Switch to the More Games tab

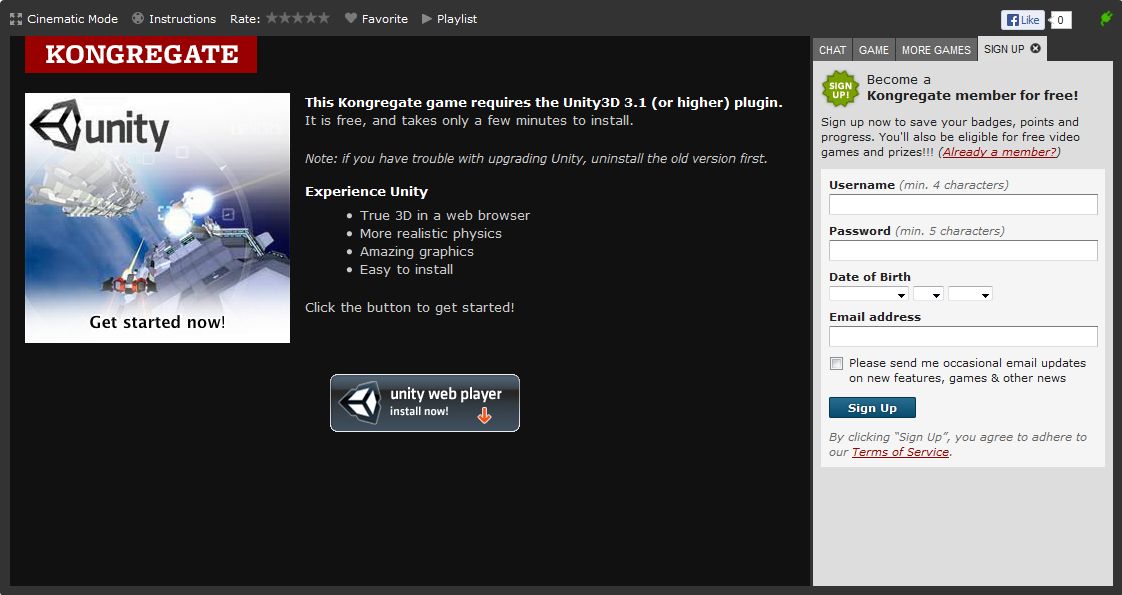(936, 50)
